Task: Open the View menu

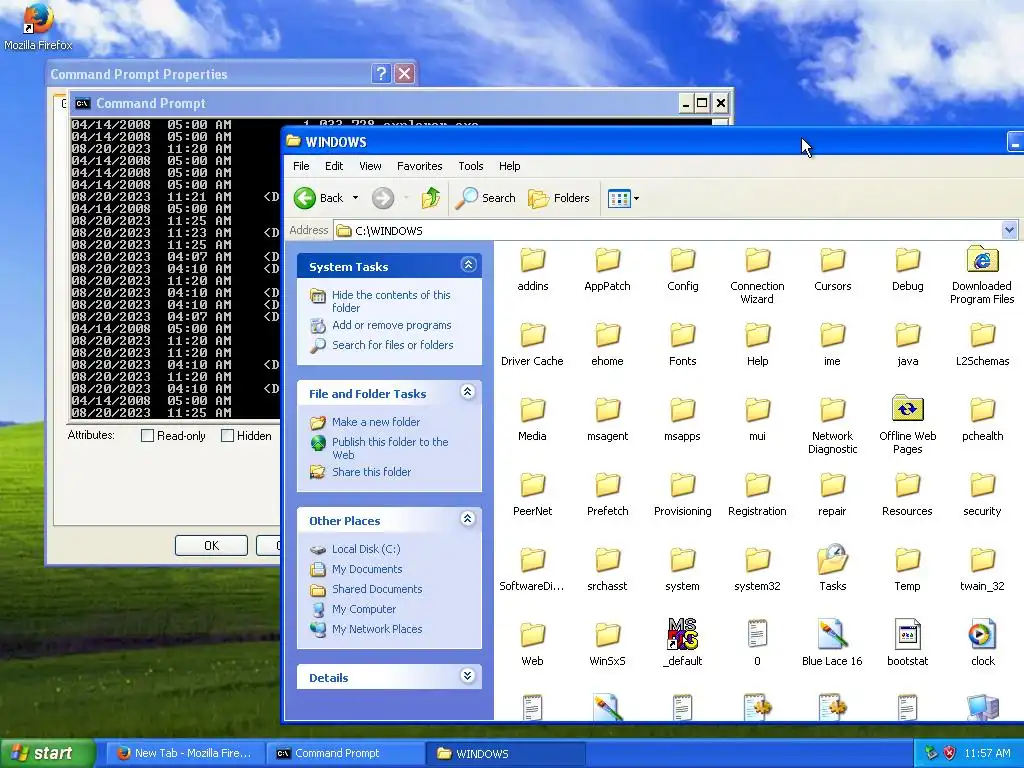Action: (x=370, y=166)
